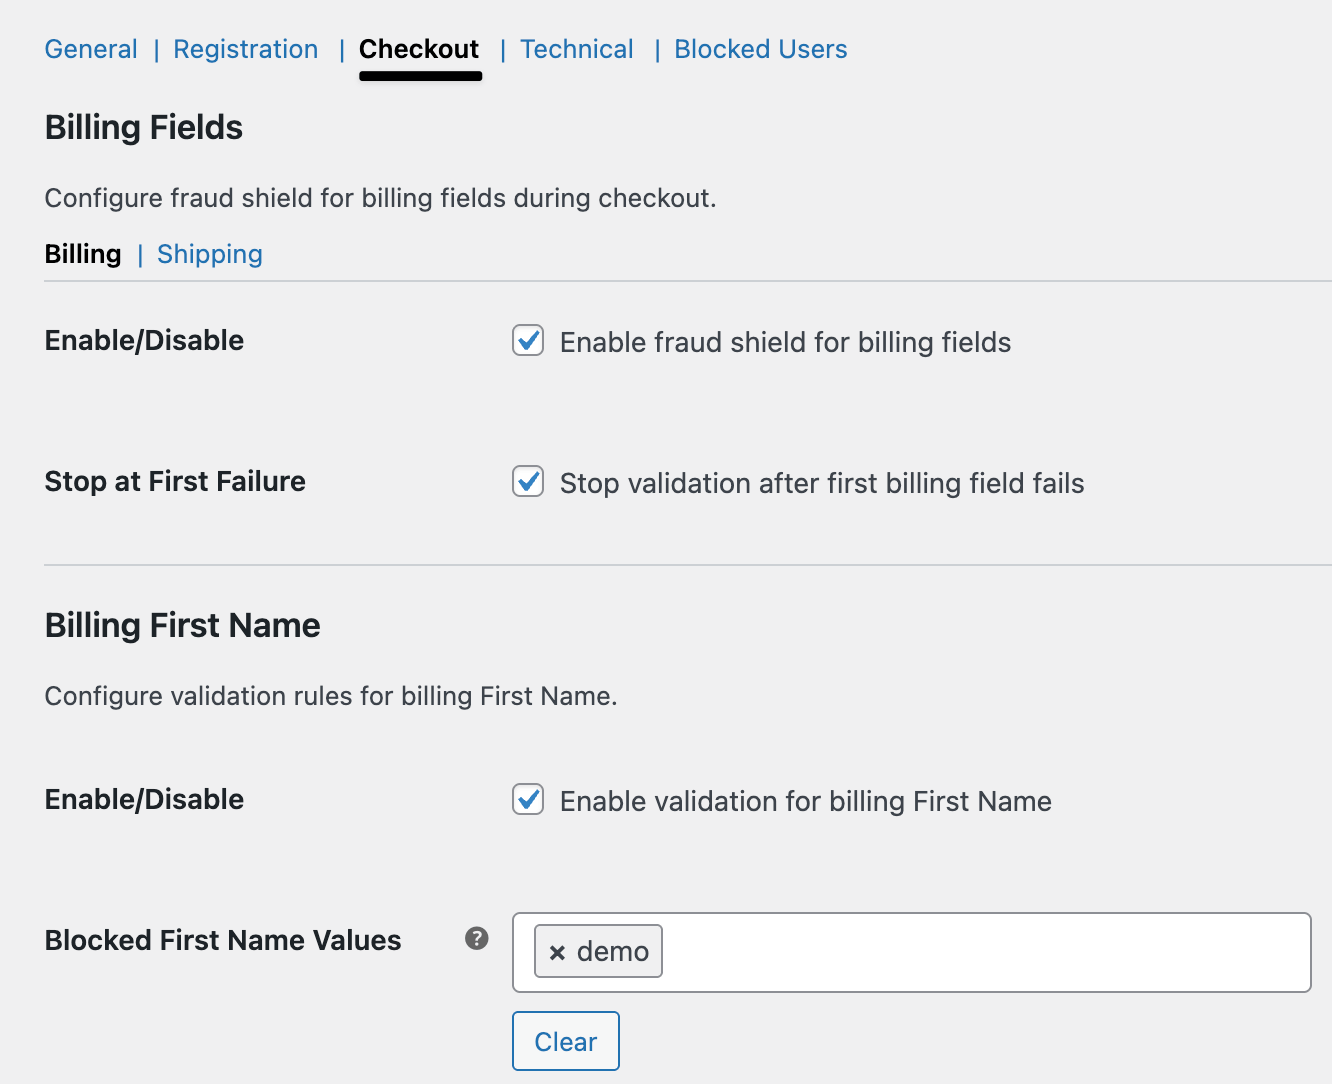Open the Blocked Users tab
This screenshot has width=1332, height=1084.
pos(760,49)
